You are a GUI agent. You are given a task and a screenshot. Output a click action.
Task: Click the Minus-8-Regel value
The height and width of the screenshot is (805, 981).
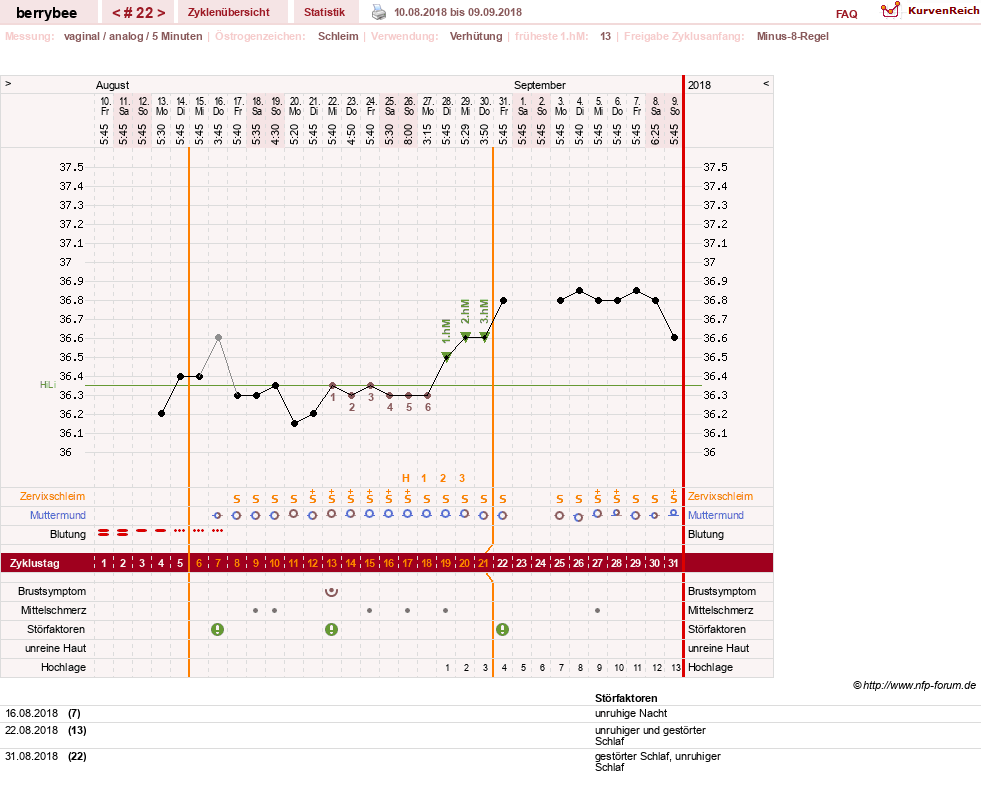(792, 36)
